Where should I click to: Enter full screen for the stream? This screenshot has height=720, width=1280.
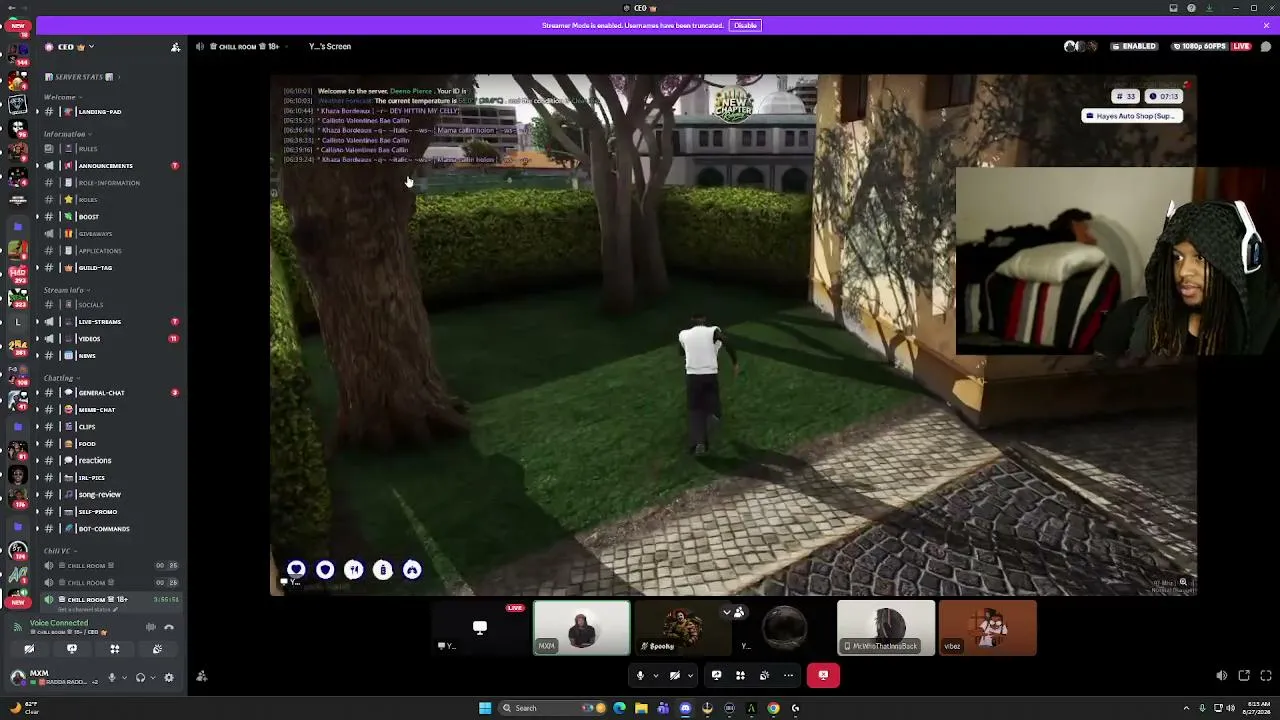point(1266,676)
